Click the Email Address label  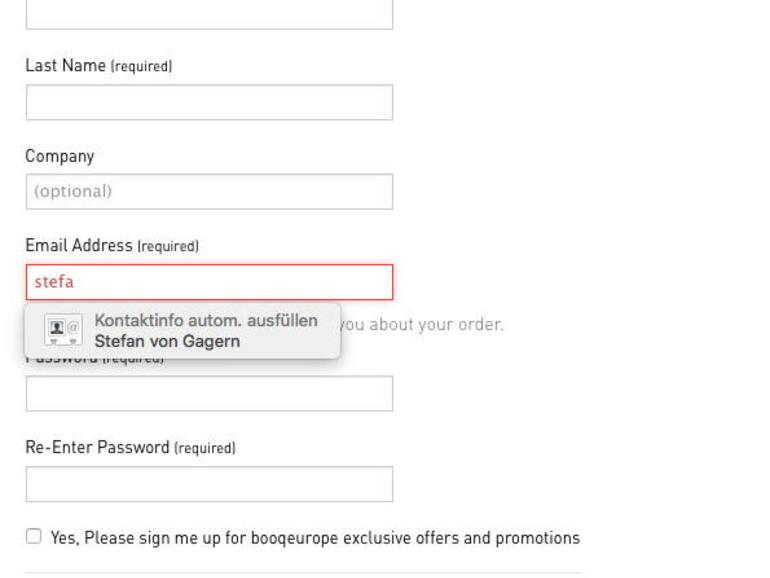coord(79,246)
